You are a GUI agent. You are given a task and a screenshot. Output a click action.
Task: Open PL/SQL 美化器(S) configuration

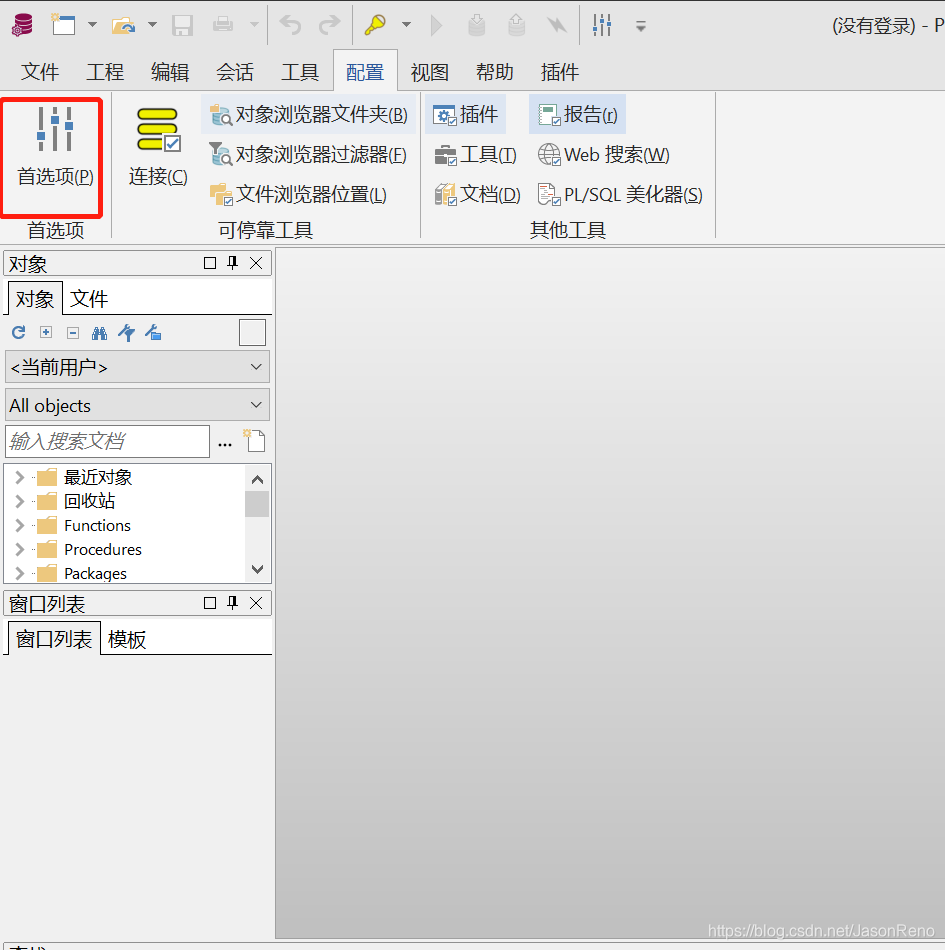620,194
